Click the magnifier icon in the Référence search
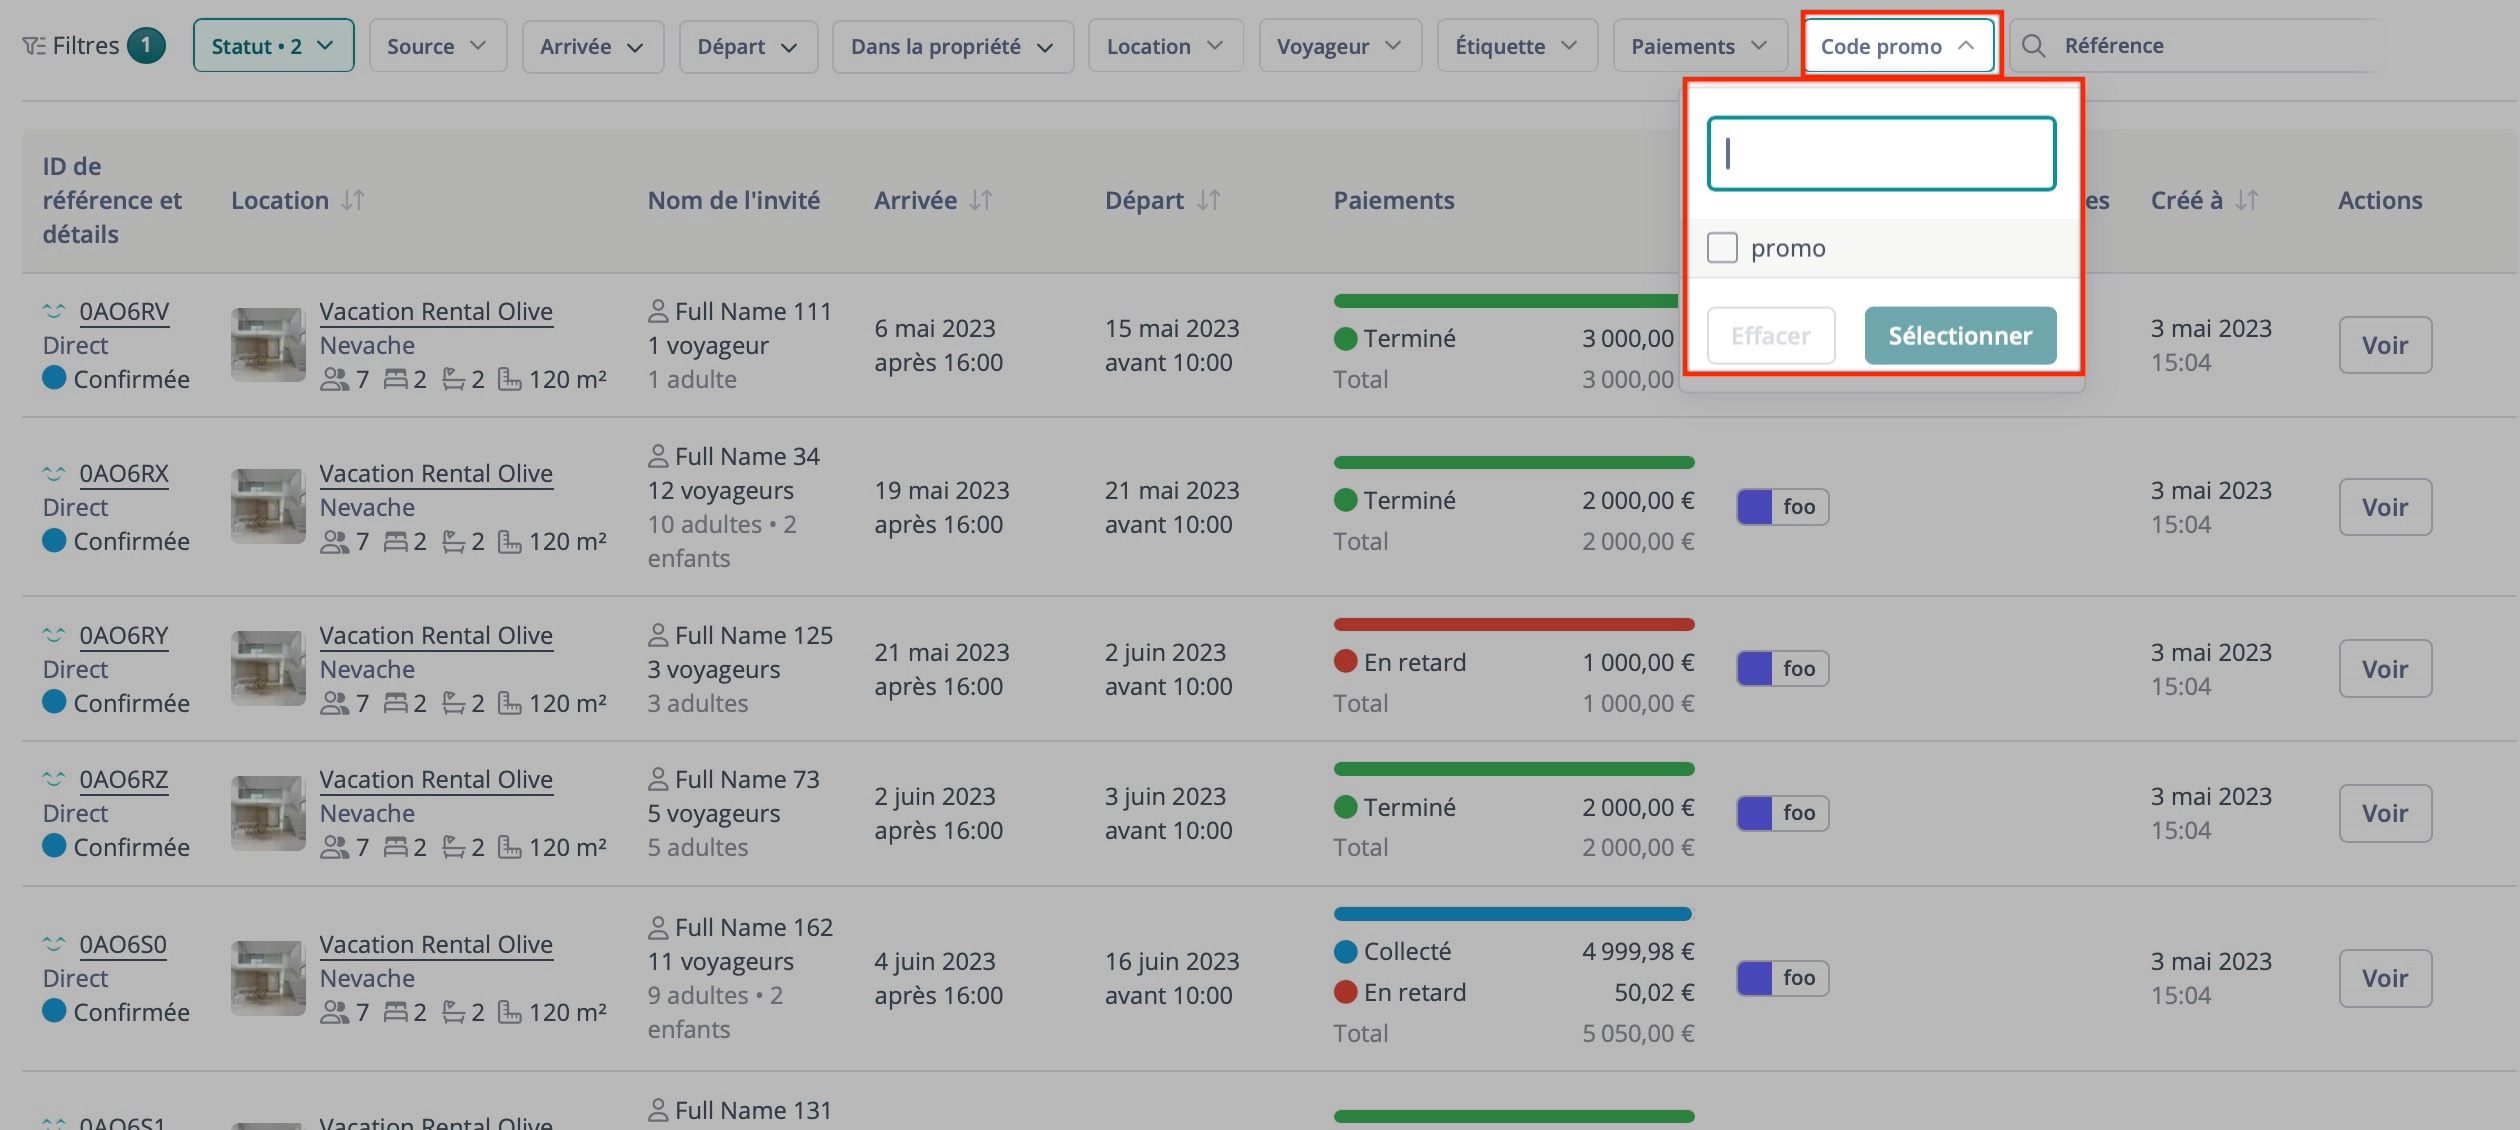The width and height of the screenshot is (2520, 1130). click(x=2033, y=45)
